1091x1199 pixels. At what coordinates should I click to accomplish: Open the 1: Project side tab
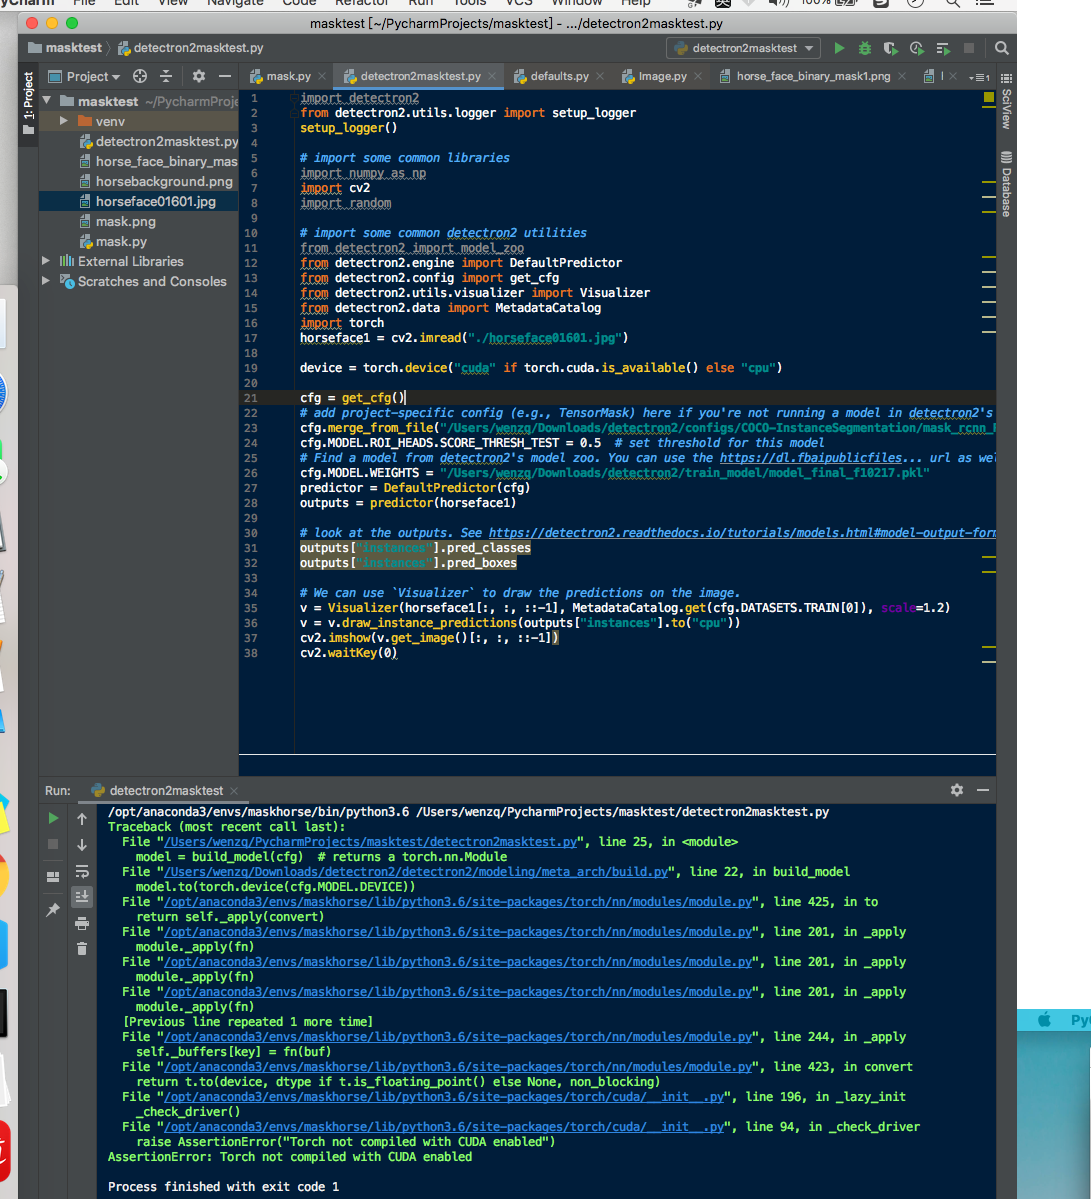click(28, 103)
